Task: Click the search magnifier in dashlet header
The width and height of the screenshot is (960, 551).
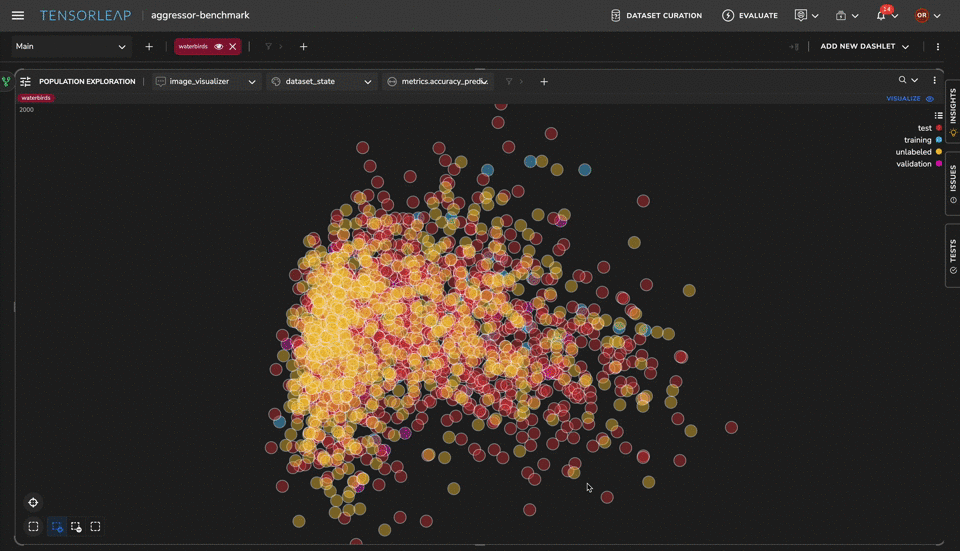Action: pyautogui.click(x=903, y=81)
